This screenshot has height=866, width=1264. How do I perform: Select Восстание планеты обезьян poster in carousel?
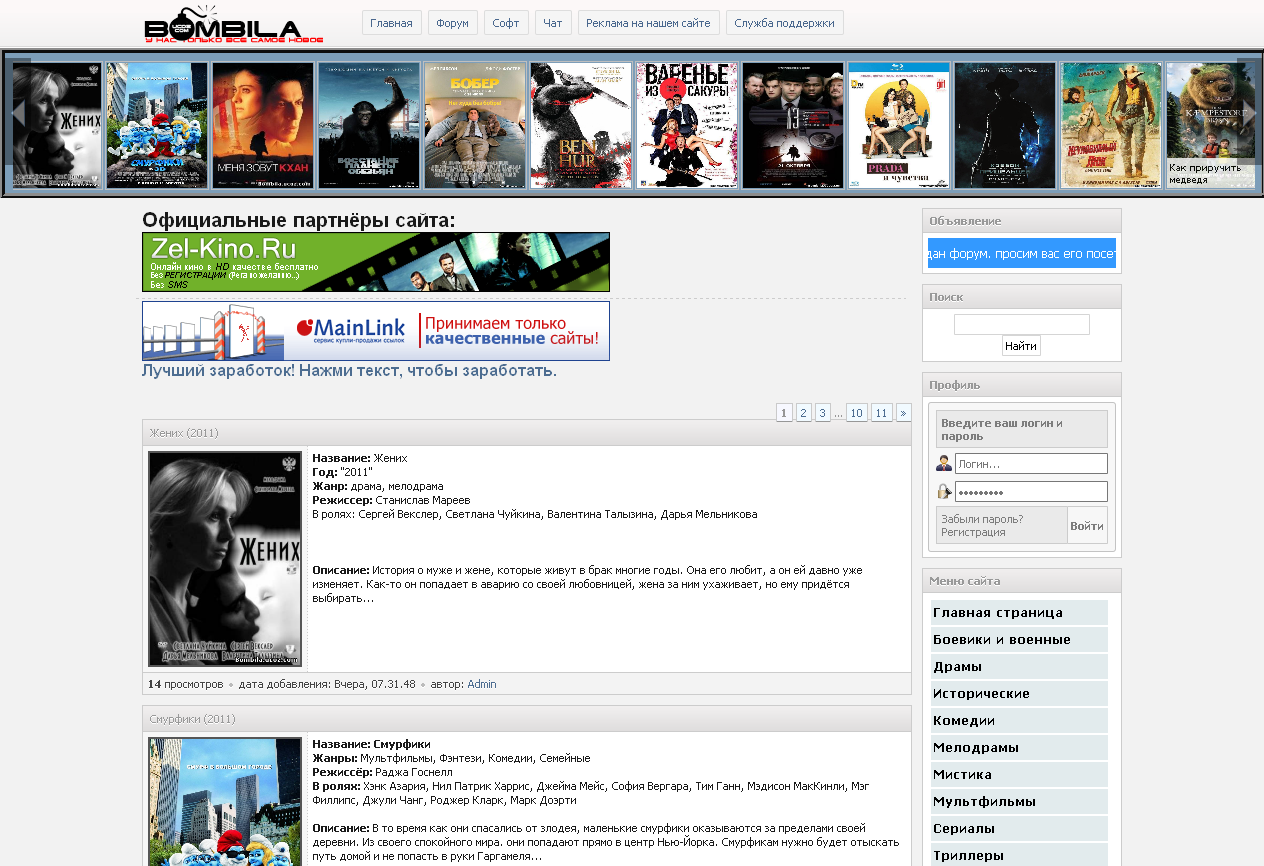point(369,125)
